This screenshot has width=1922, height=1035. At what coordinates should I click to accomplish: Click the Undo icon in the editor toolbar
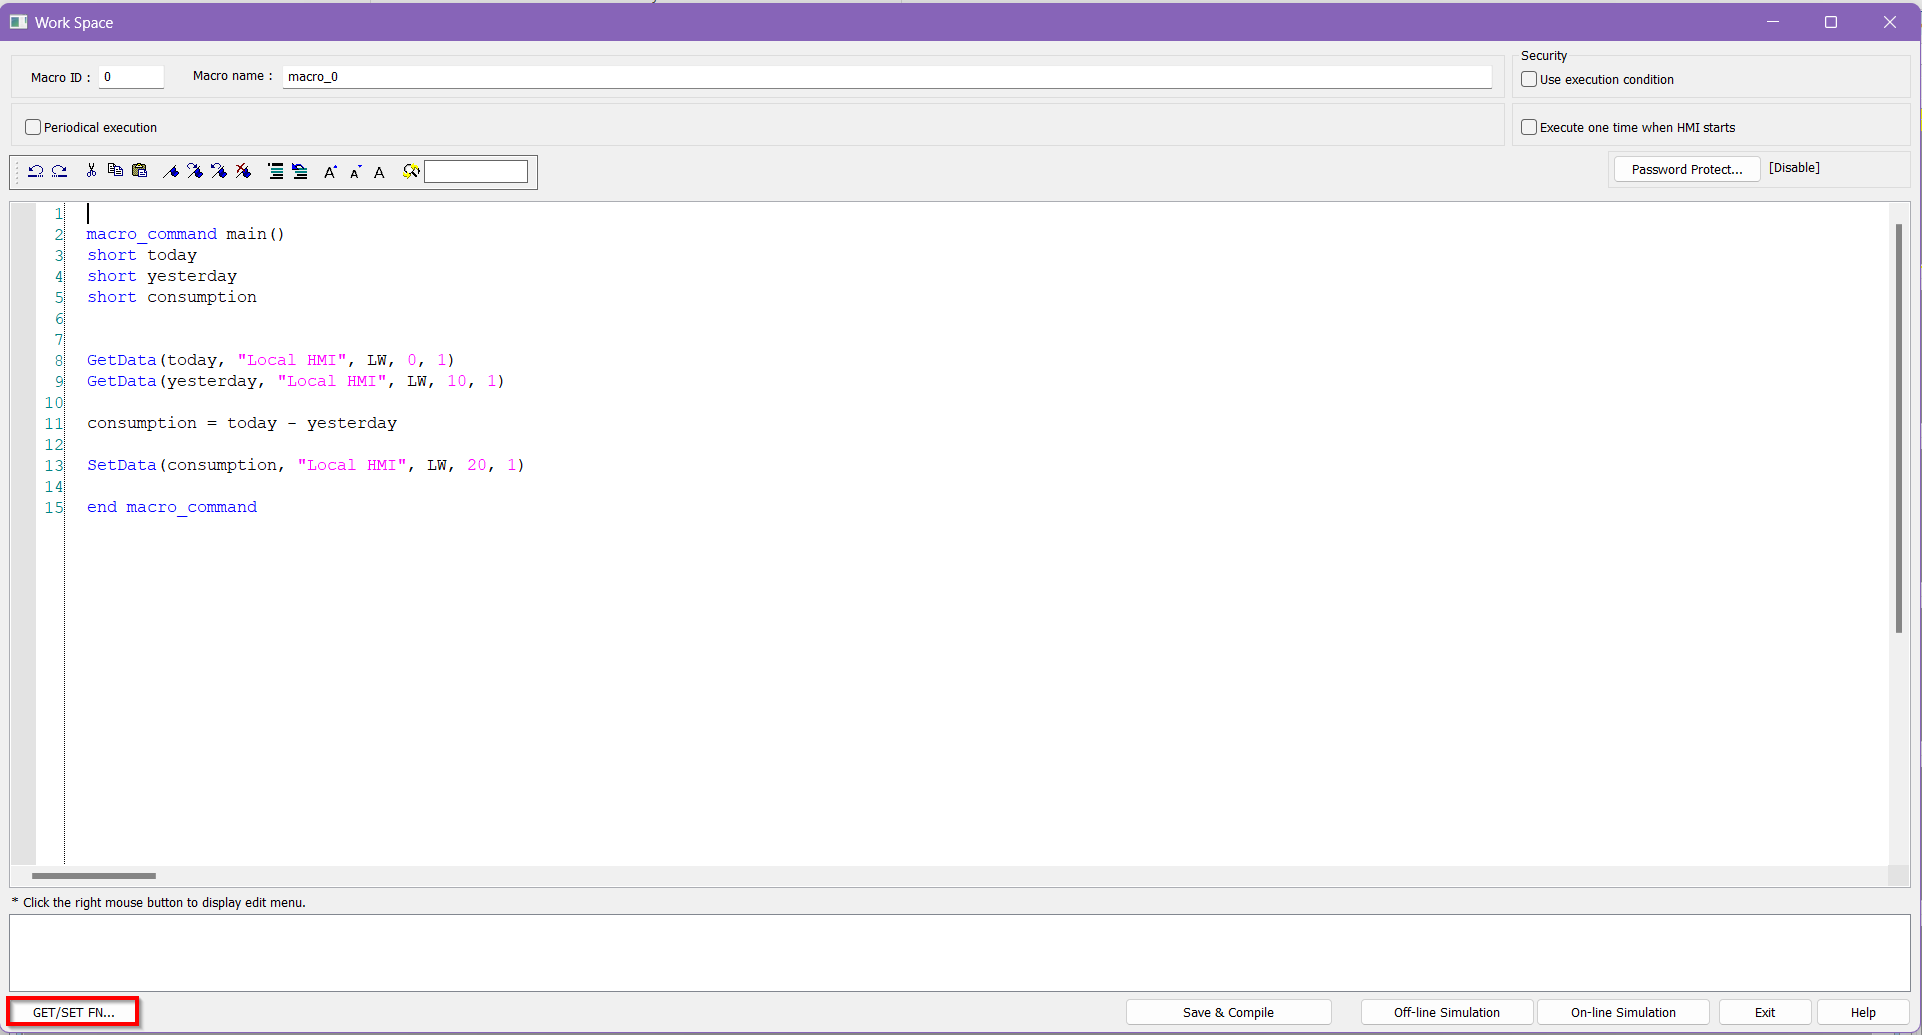(35, 171)
